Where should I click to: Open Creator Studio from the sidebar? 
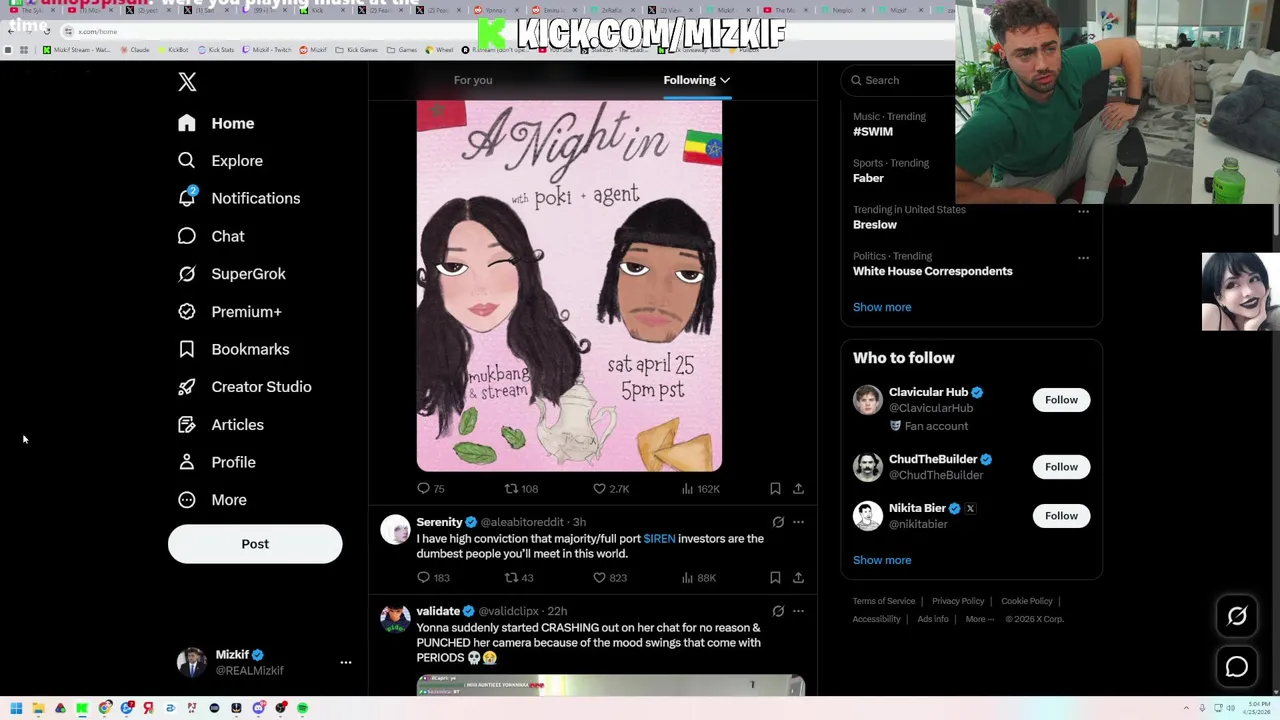point(244,387)
